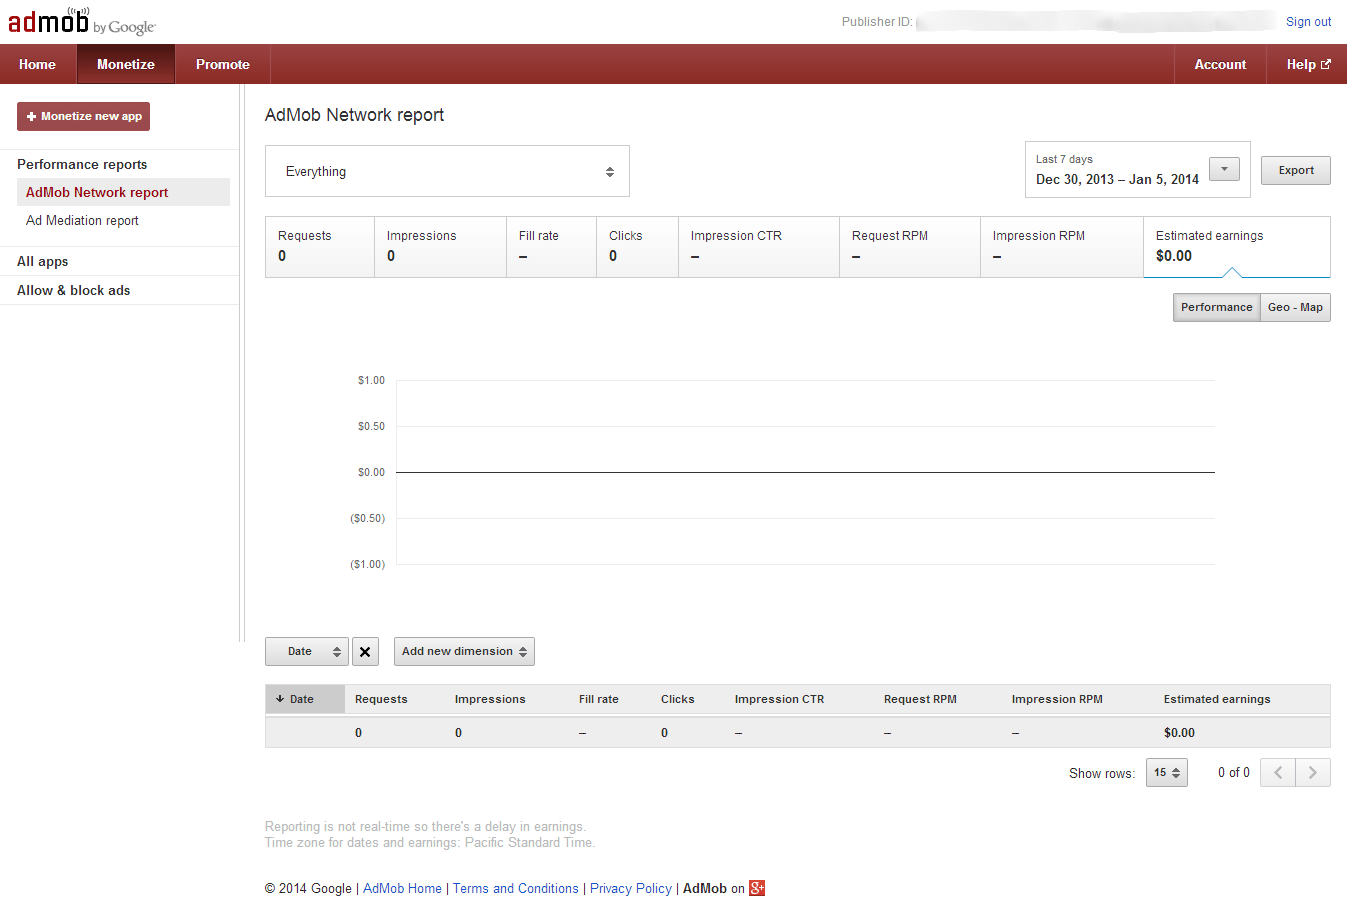Go to the Home tab

click(x=37, y=64)
